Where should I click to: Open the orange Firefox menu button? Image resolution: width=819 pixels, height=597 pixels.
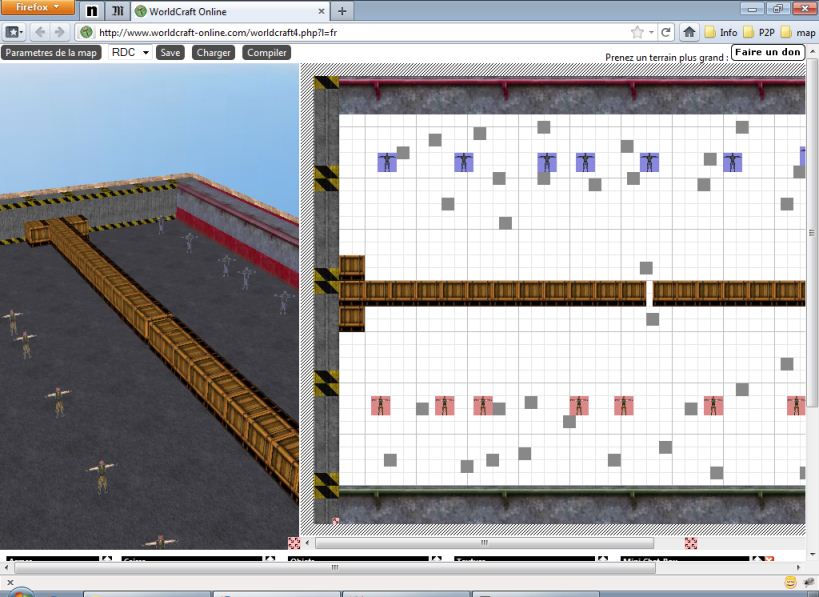(37, 7)
